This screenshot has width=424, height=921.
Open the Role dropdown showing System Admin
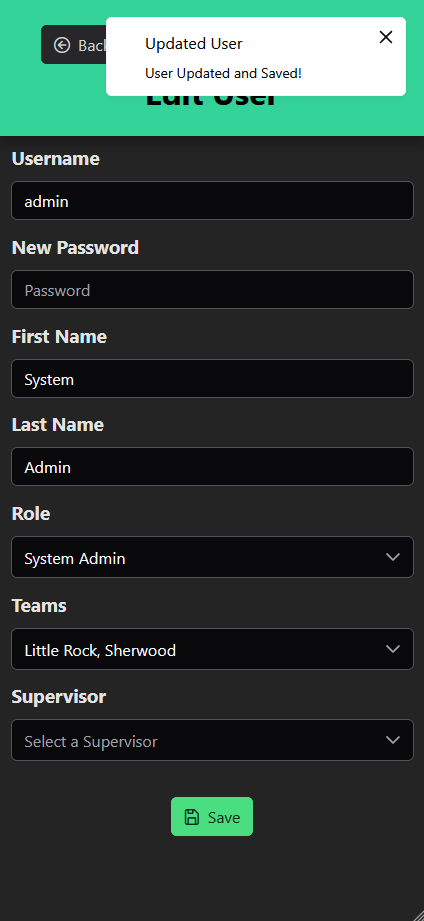tap(212, 557)
